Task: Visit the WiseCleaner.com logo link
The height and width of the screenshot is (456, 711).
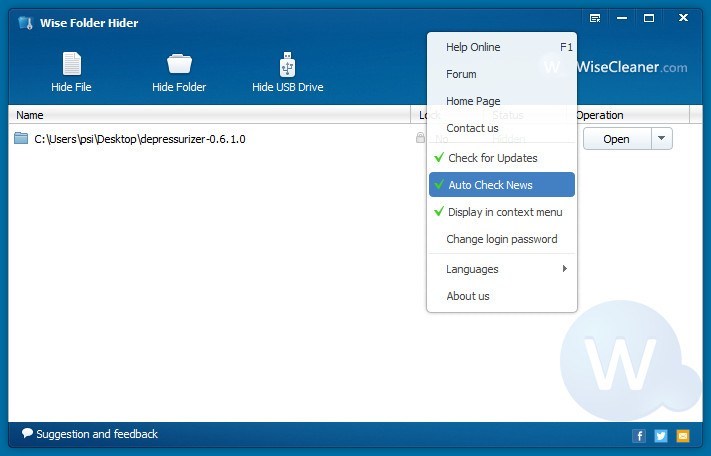Action: pyautogui.click(x=632, y=67)
